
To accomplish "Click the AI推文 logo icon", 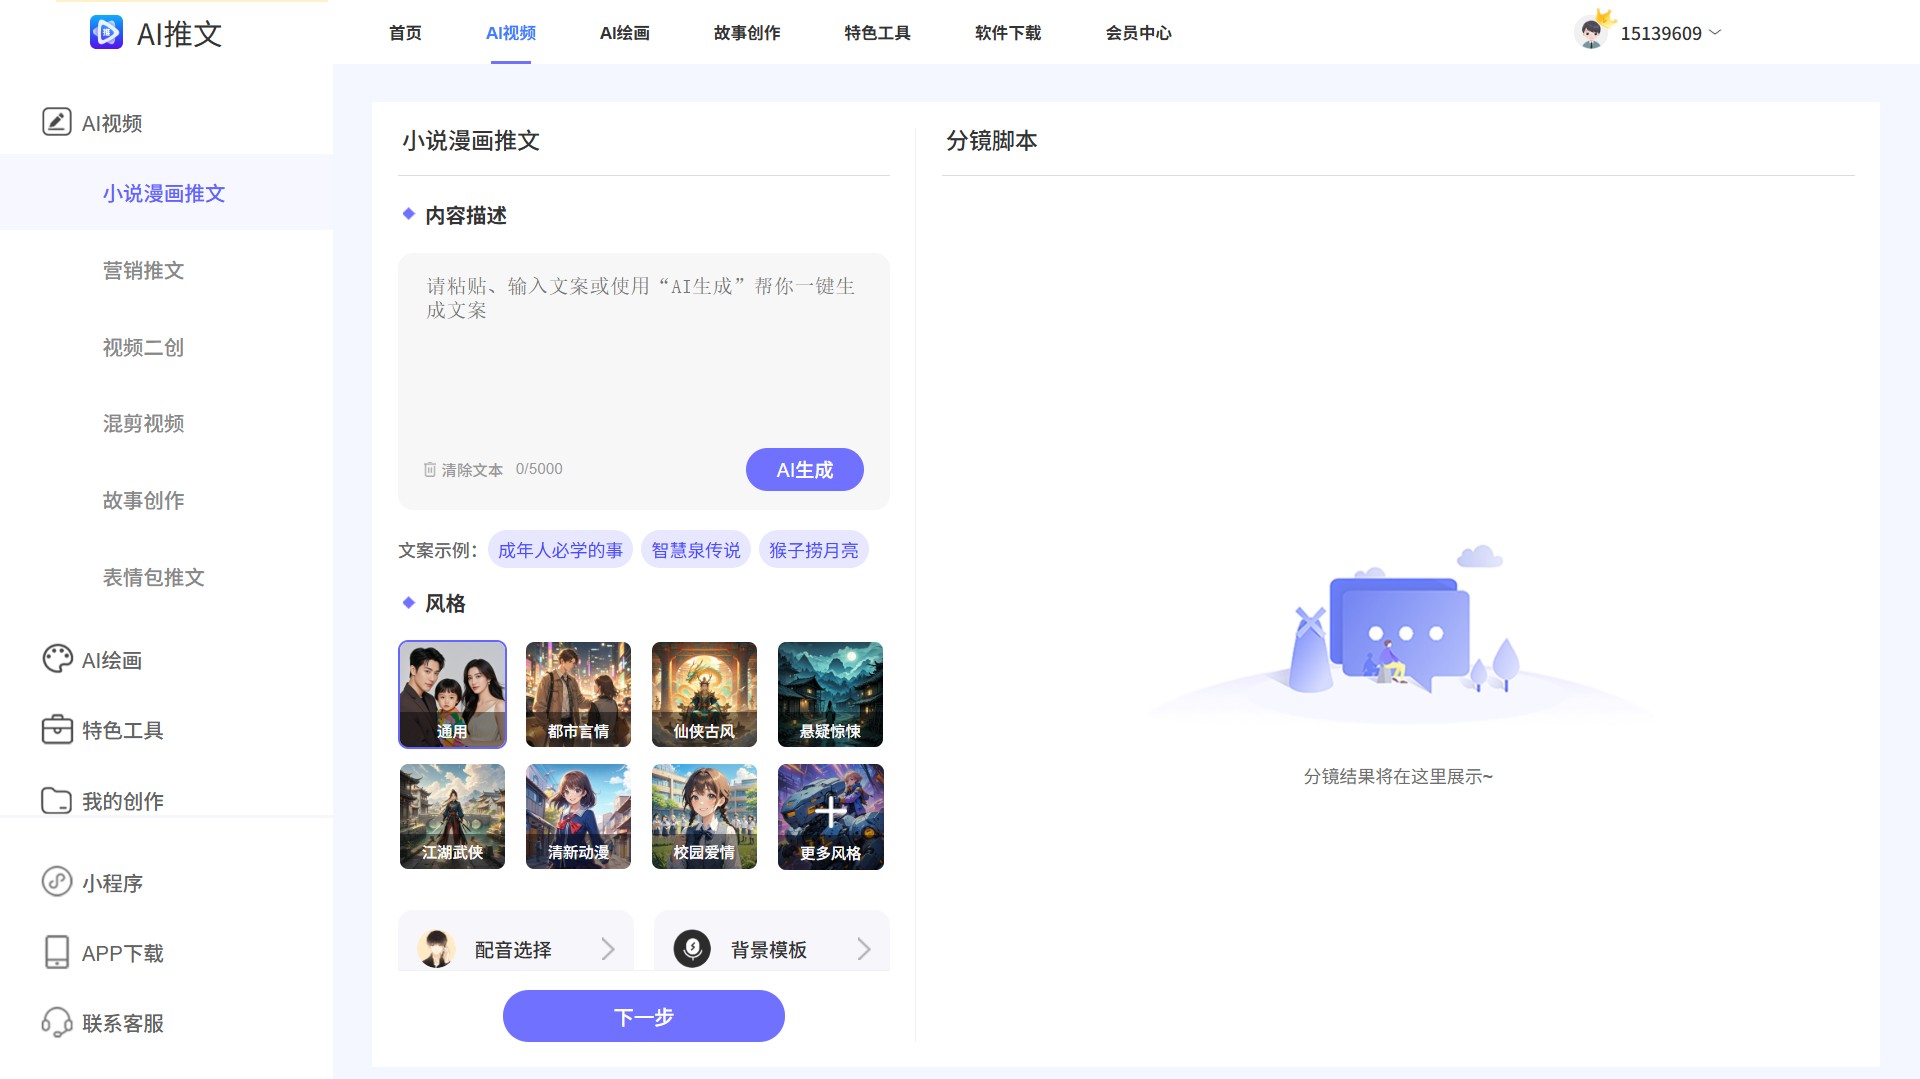I will (106, 33).
